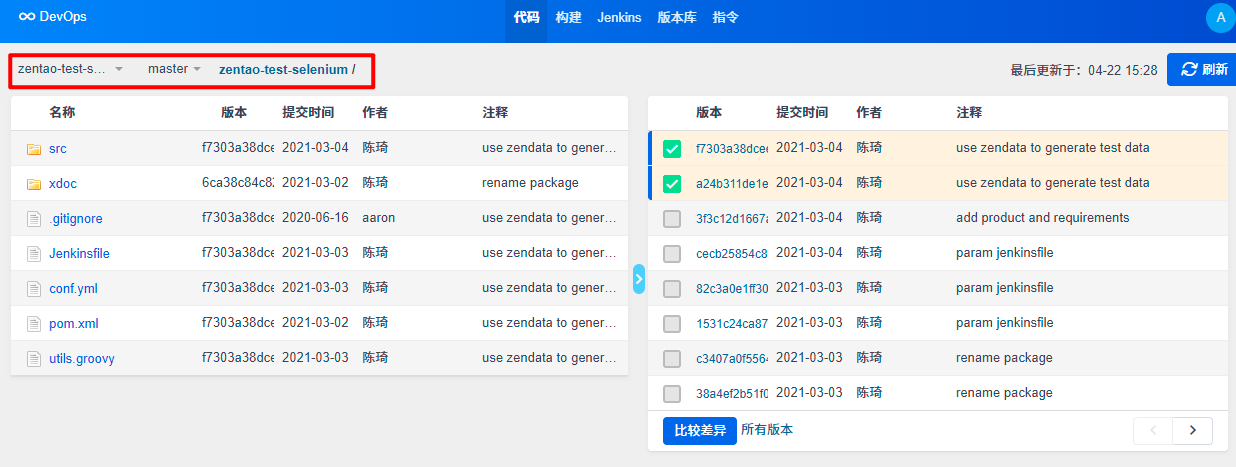This screenshot has height=467, width=1236.
Task: Open the 构建 tab
Action: (x=568, y=17)
